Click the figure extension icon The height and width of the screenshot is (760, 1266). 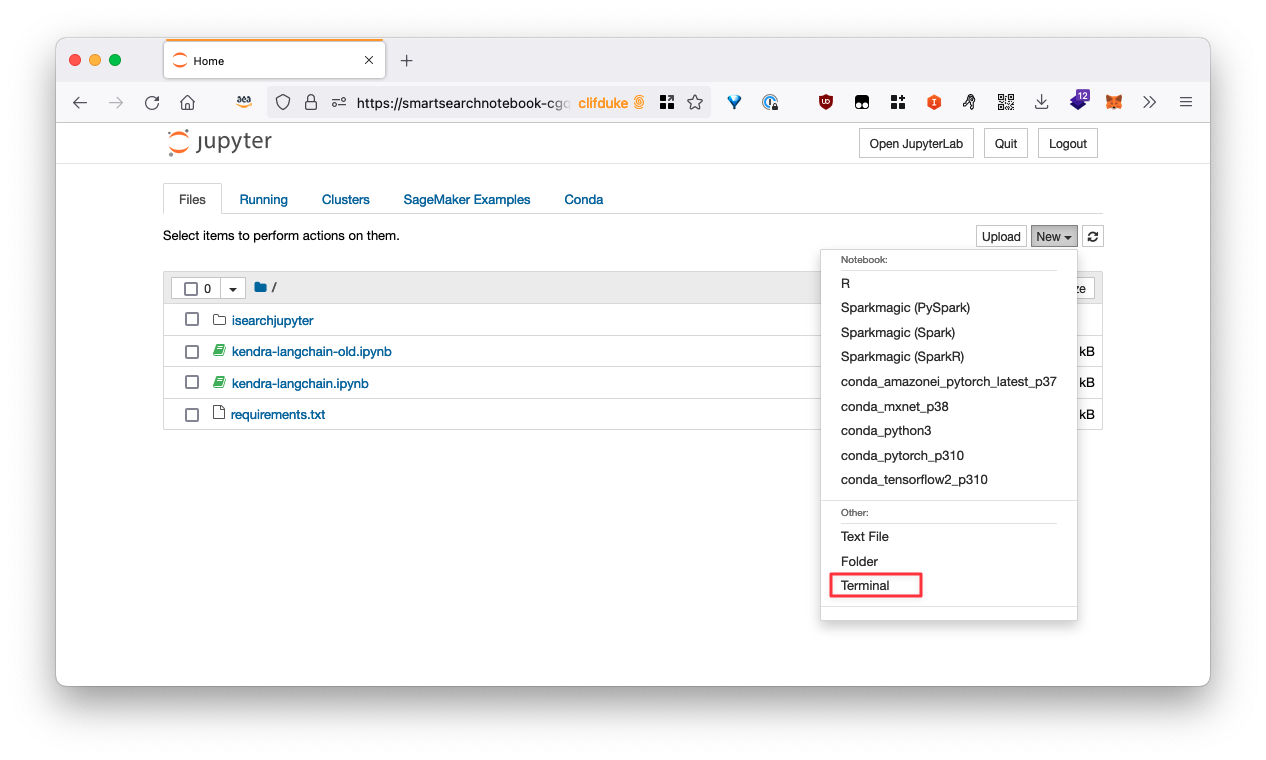coord(969,102)
